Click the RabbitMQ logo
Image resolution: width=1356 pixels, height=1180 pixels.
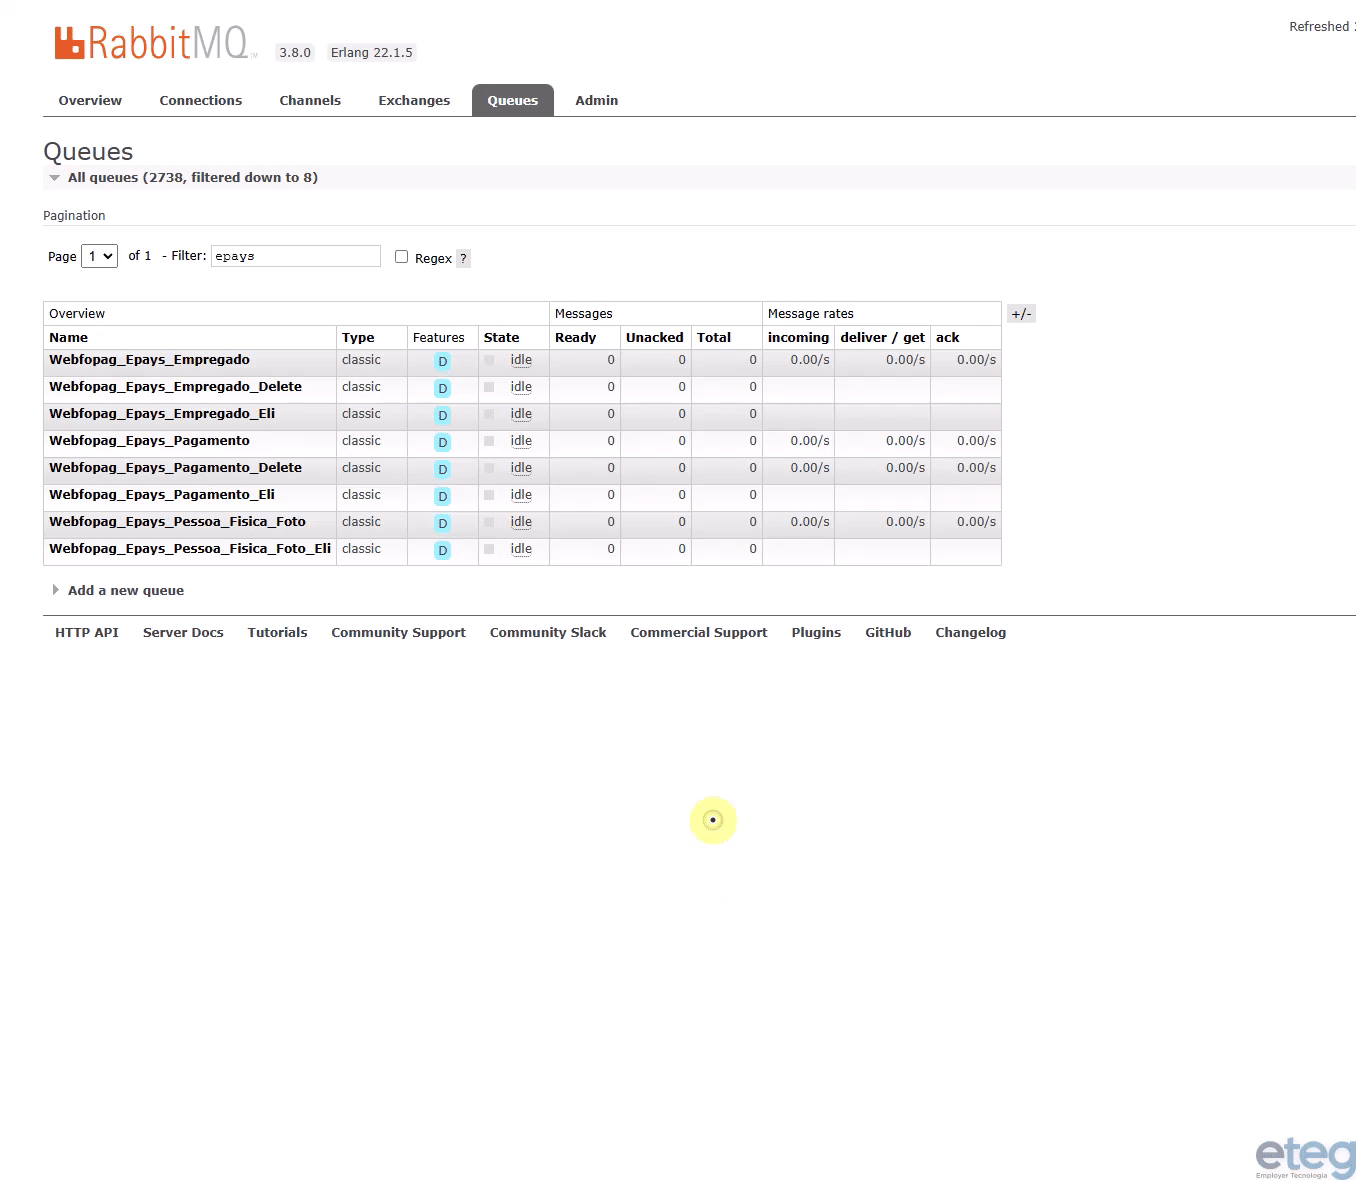[155, 43]
